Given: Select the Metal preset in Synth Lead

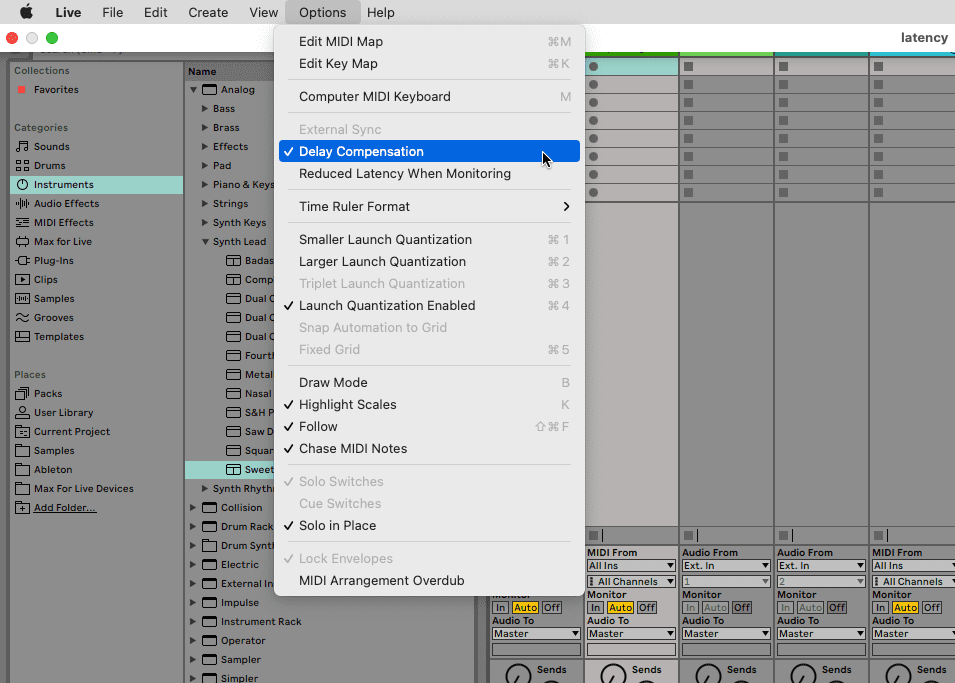Looking at the screenshot, I should [x=258, y=375].
